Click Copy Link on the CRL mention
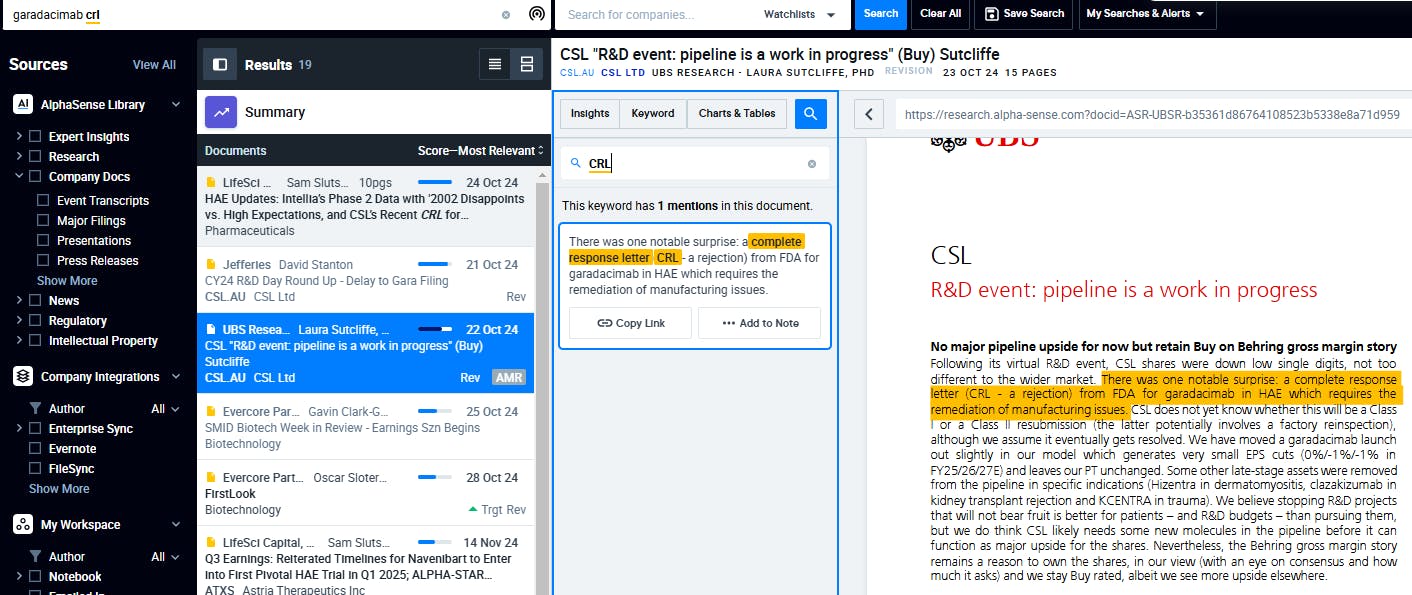This screenshot has width=1412, height=595. tap(630, 323)
